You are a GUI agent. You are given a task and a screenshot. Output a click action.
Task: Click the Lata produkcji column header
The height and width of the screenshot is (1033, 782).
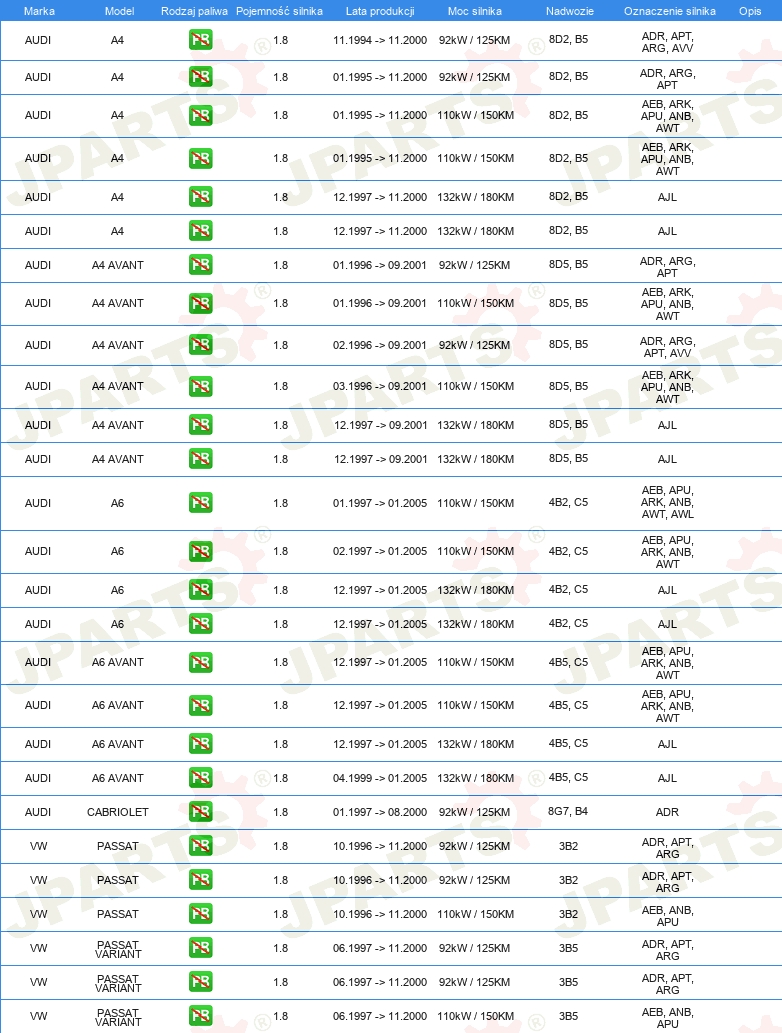tap(380, 11)
